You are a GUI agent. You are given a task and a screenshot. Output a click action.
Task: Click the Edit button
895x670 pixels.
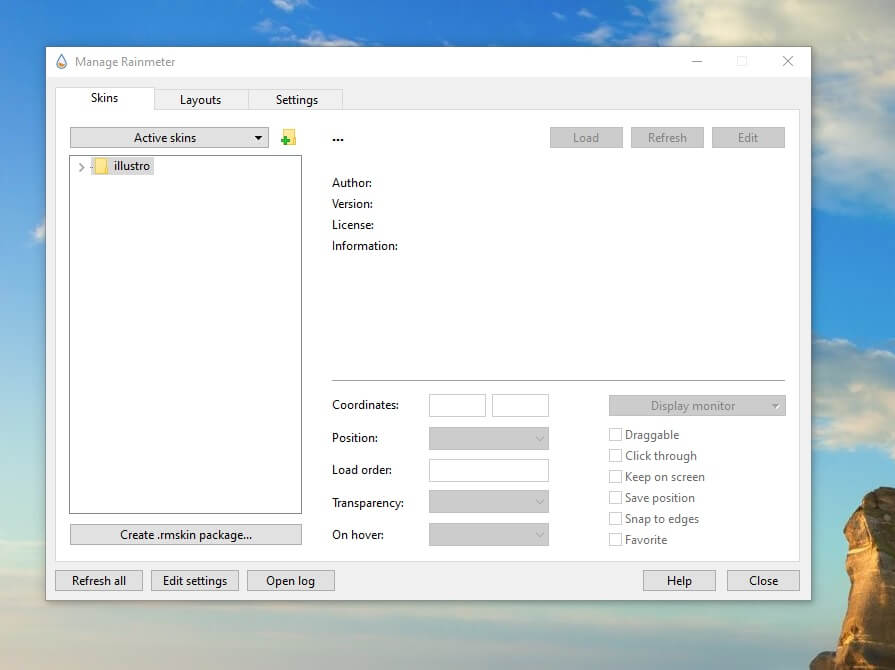tap(748, 138)
